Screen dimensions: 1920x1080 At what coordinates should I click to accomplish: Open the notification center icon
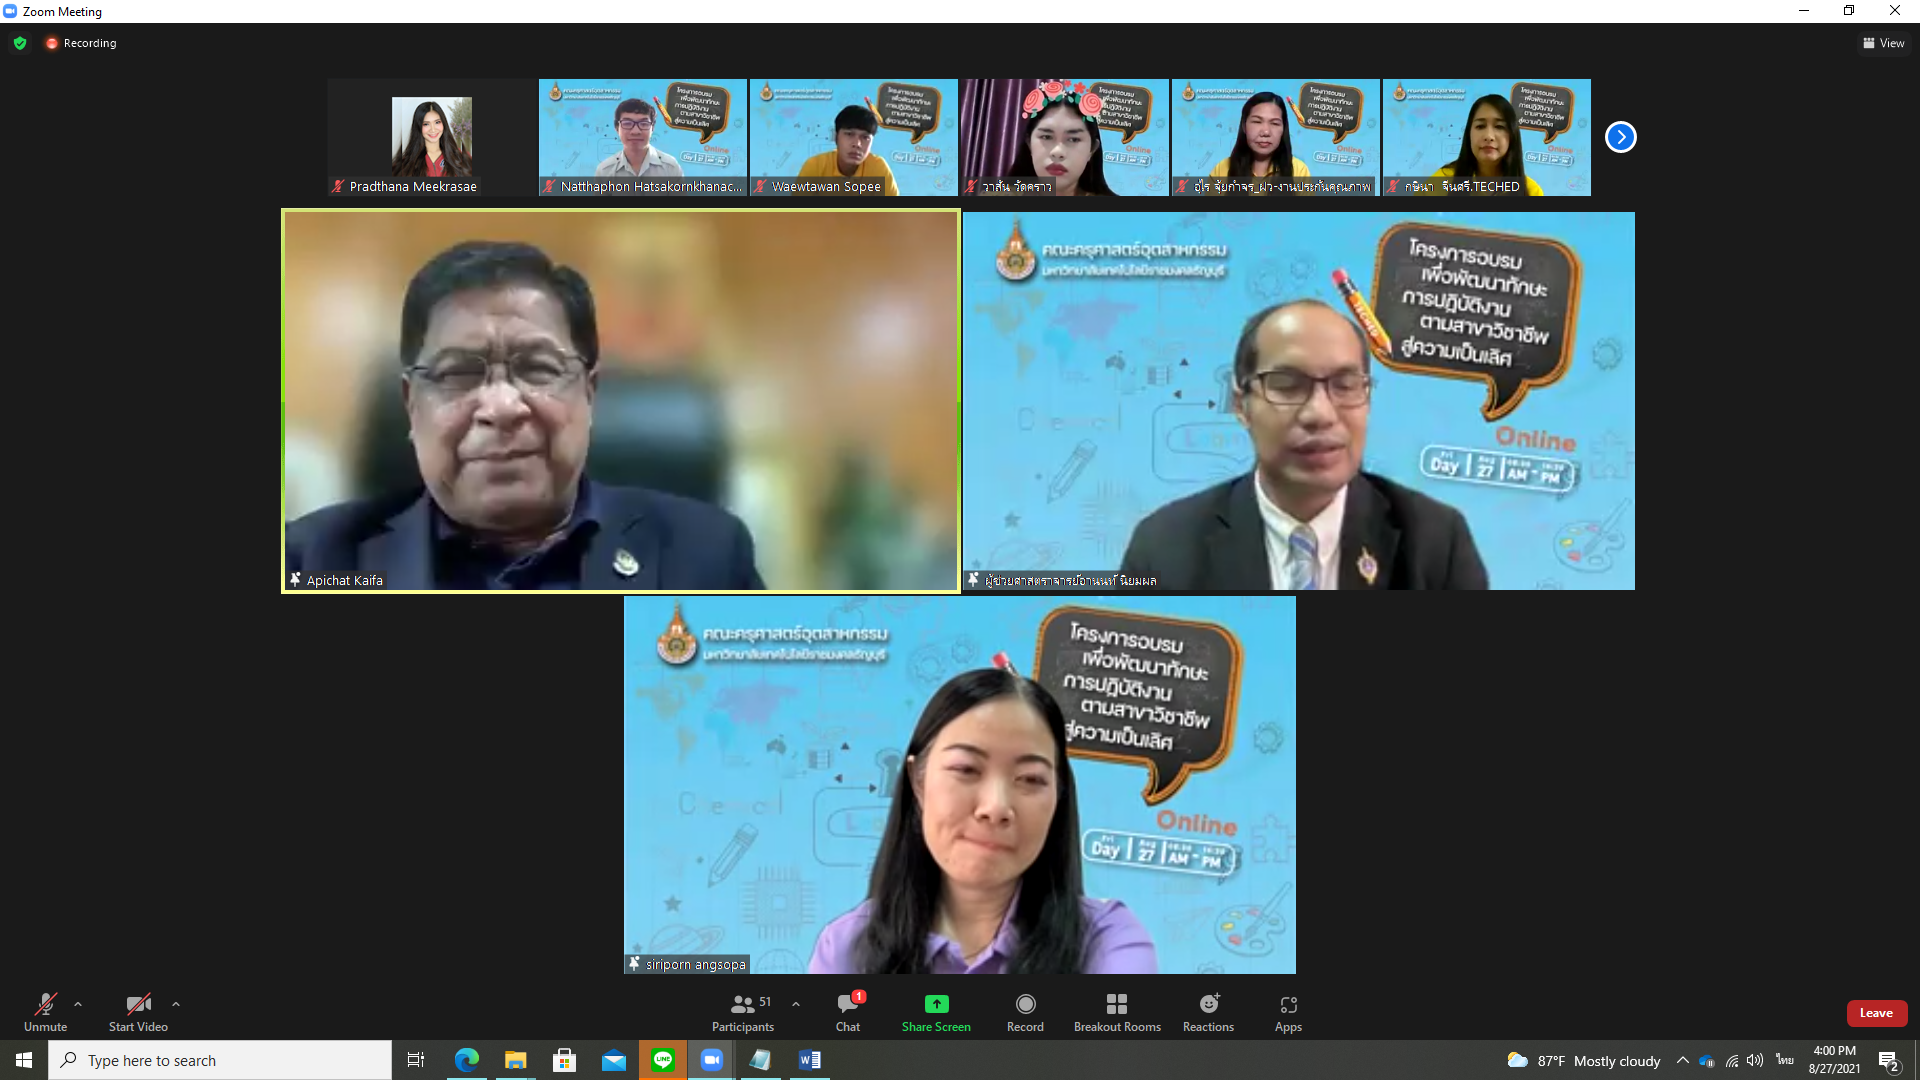(x=1888, y=1060)
